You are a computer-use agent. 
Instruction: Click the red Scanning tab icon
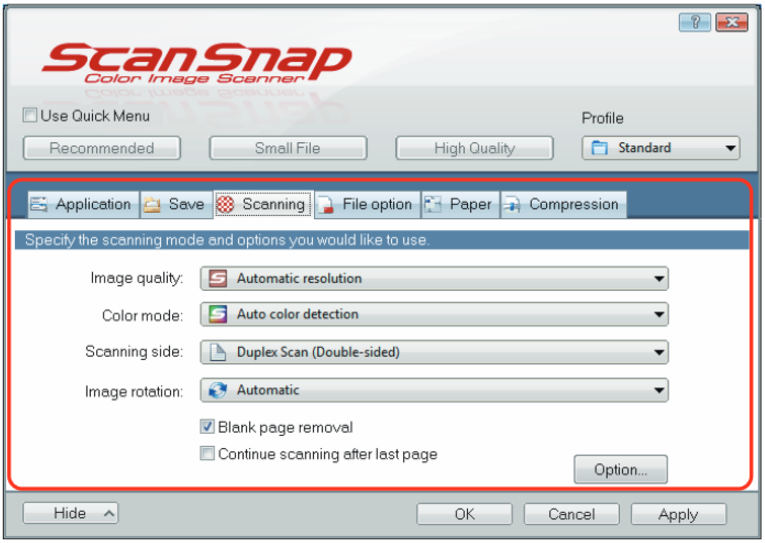(225, 204)
